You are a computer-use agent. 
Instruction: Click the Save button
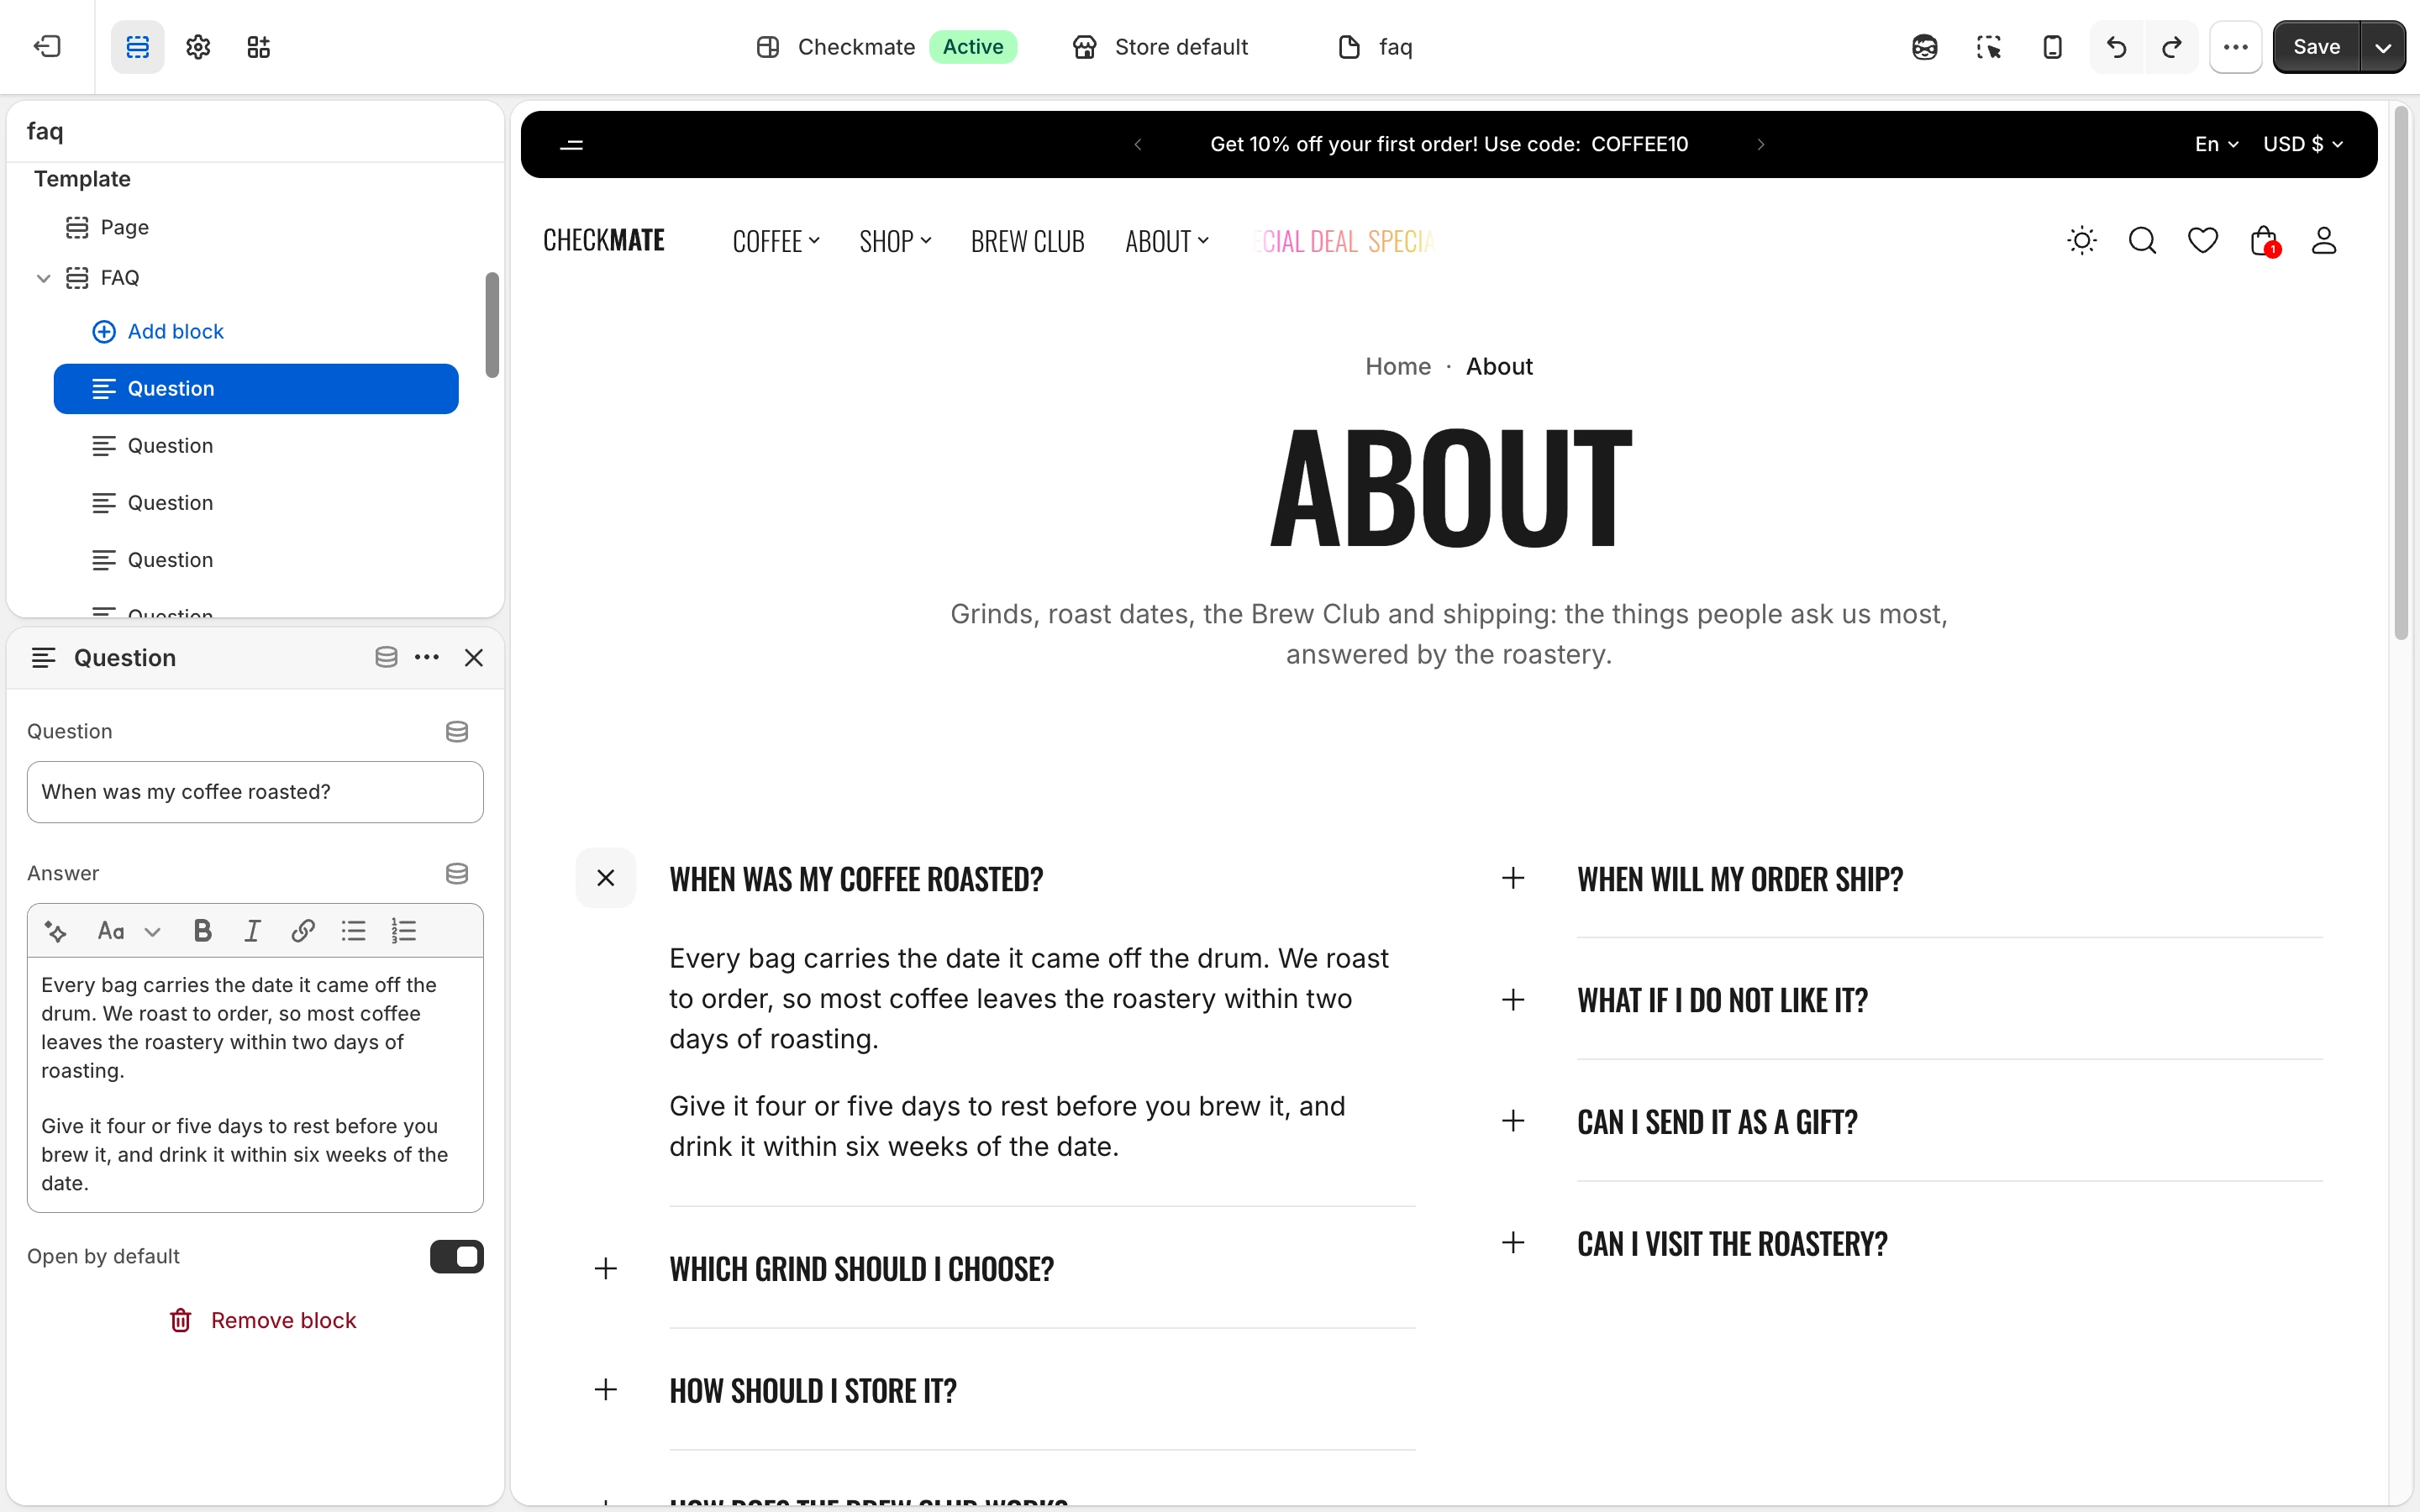click(x=2316, y=47)
